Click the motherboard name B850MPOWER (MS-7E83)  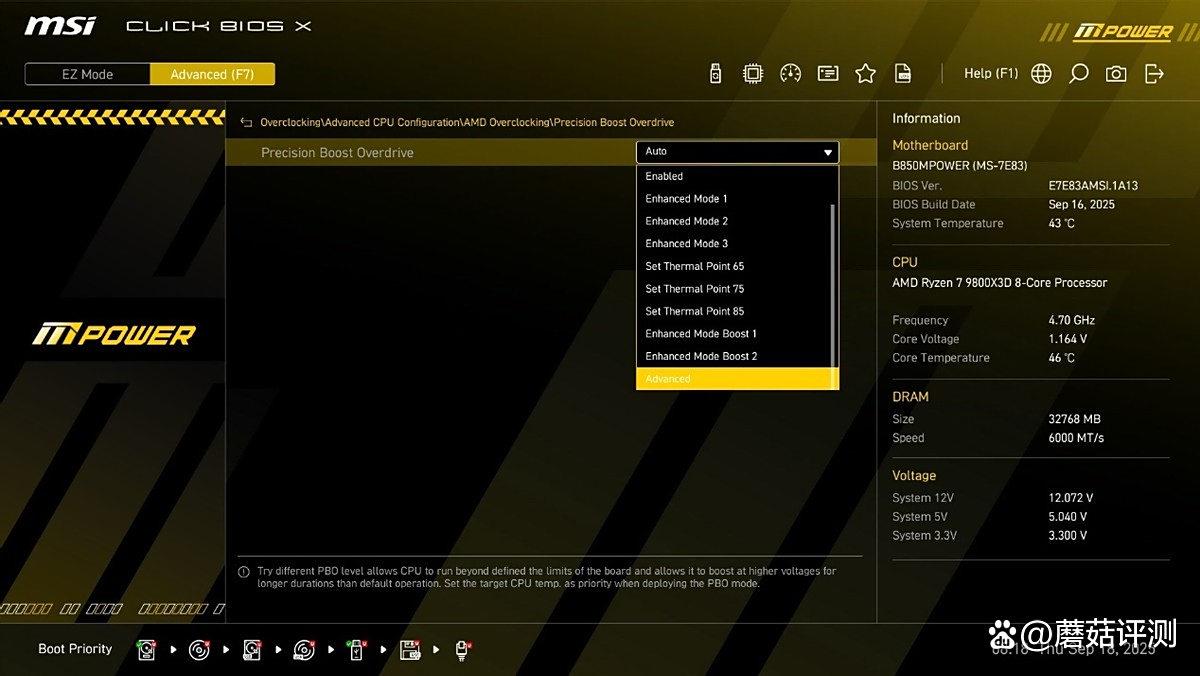[x=960, y=166]
